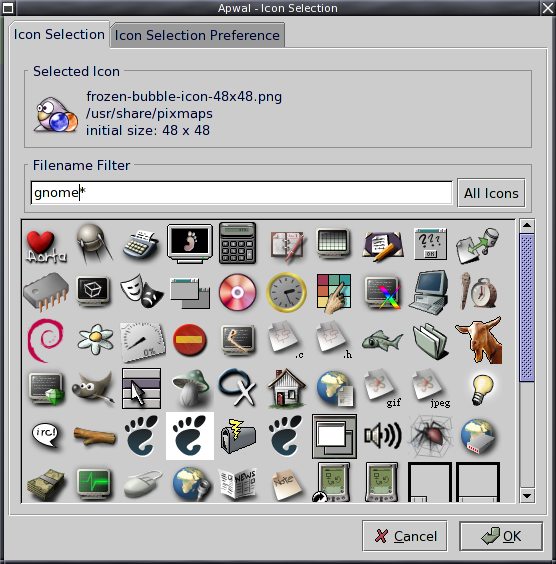Viewport: 556px width, 564px height.
Task: Pick the irc speech bubble icon
Action: (45, 435)
